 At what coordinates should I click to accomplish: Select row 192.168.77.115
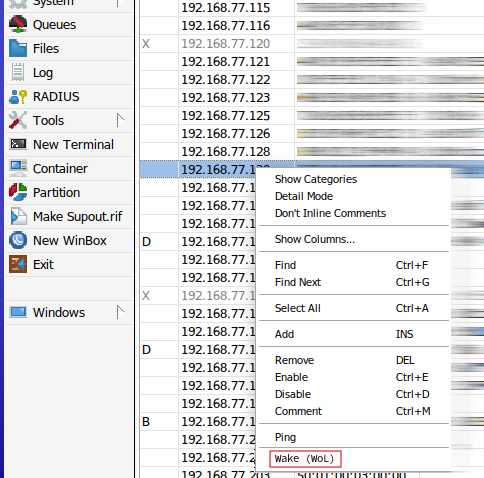(x=312, y=8)
